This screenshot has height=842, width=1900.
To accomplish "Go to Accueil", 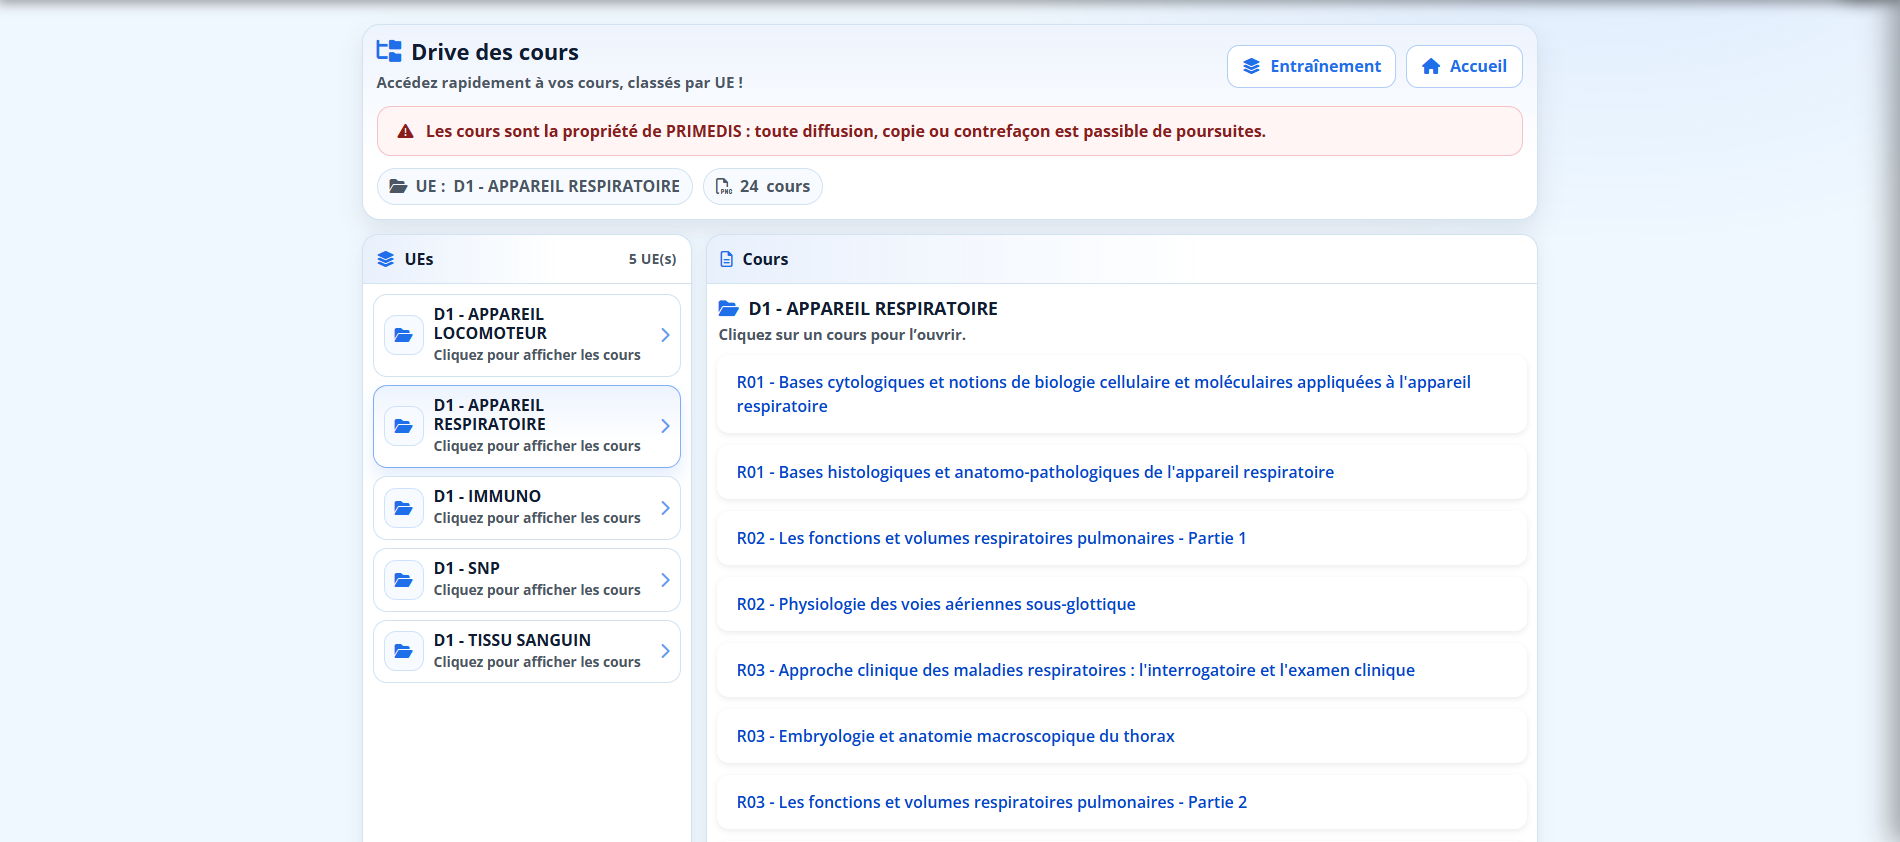I will pyautogui.click(x=1464, y=66).
